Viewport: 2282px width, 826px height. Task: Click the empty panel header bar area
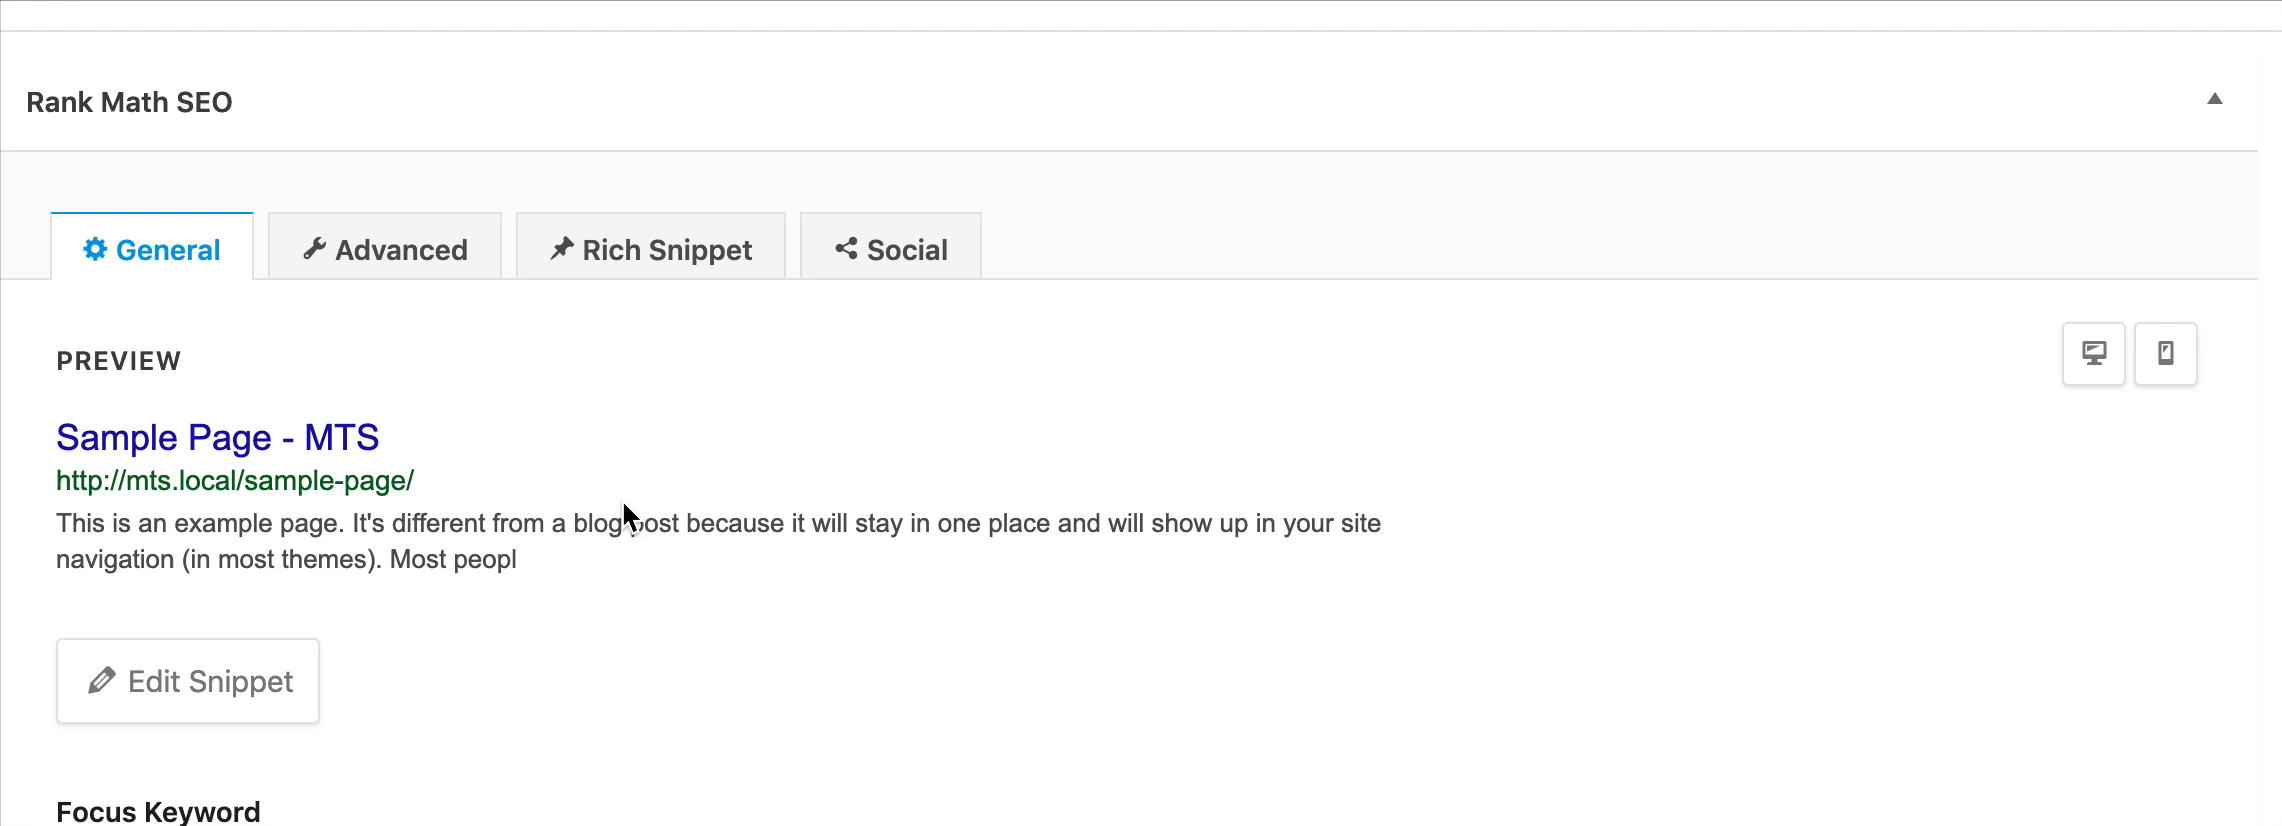point(1200,100)
